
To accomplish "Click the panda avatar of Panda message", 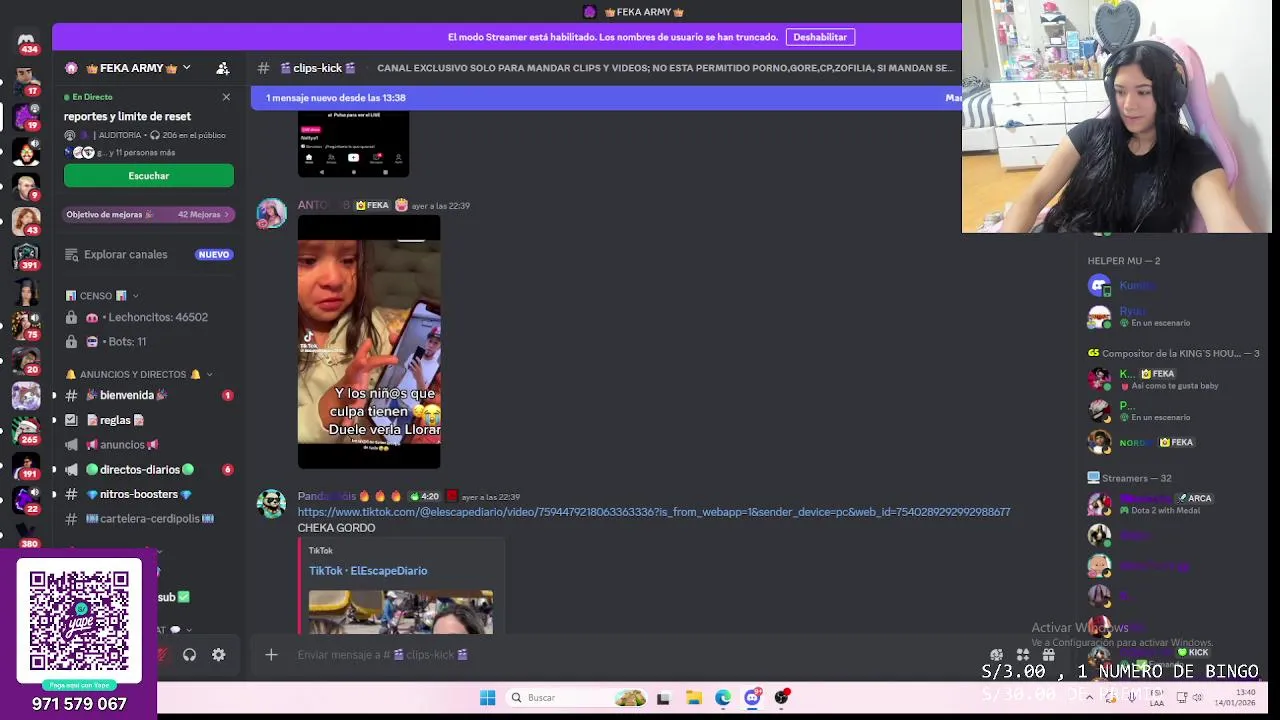I will click(271, 503).
